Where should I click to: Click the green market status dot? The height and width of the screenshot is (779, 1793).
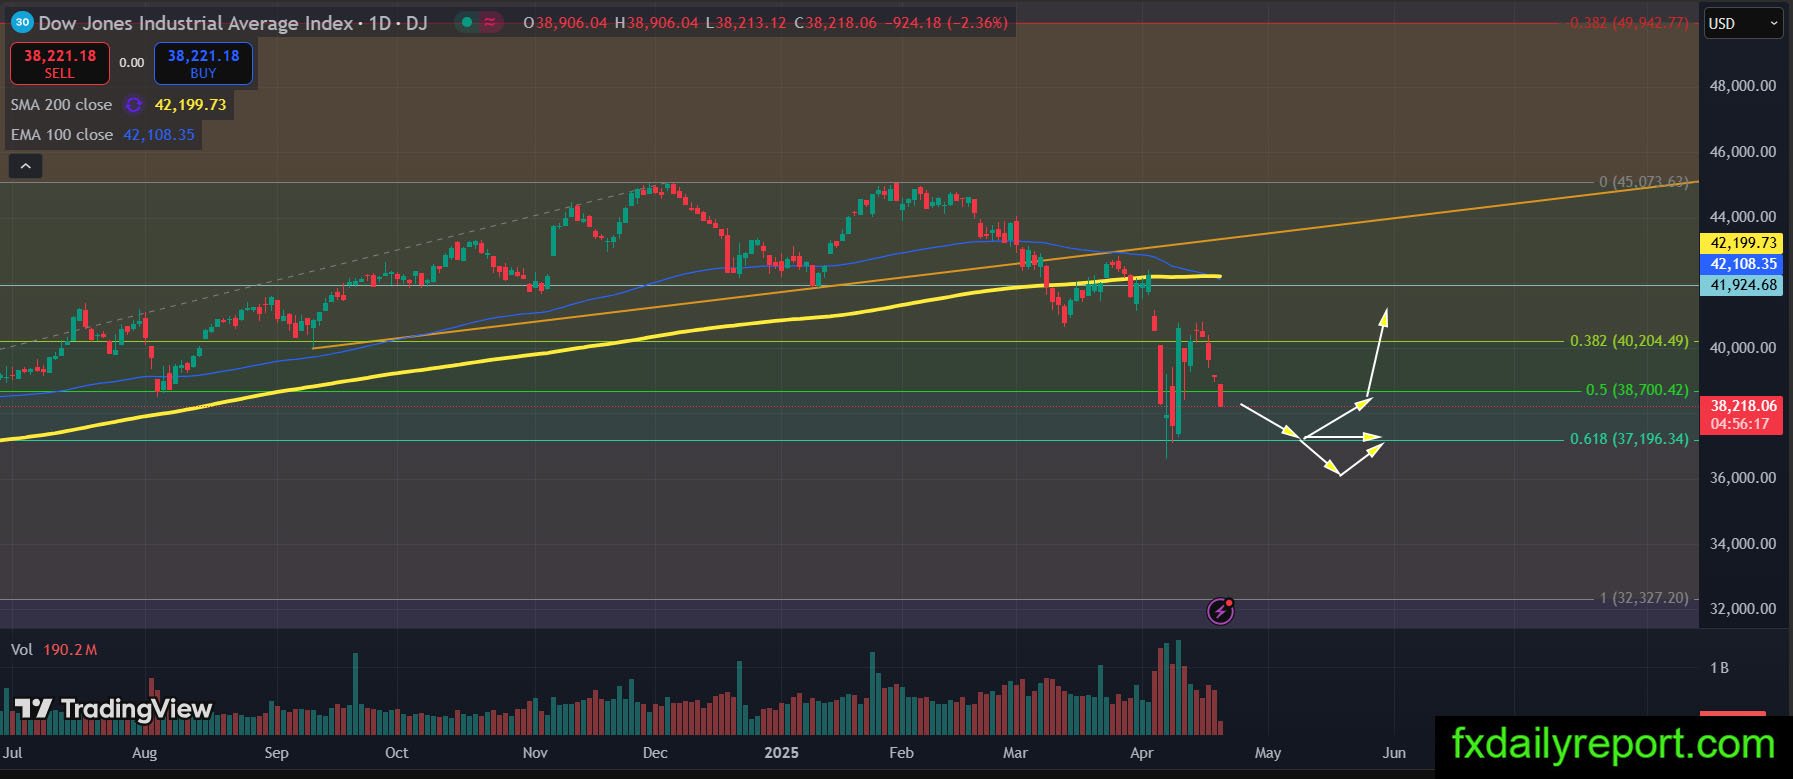pyautogui.click(x=465, y=22)
